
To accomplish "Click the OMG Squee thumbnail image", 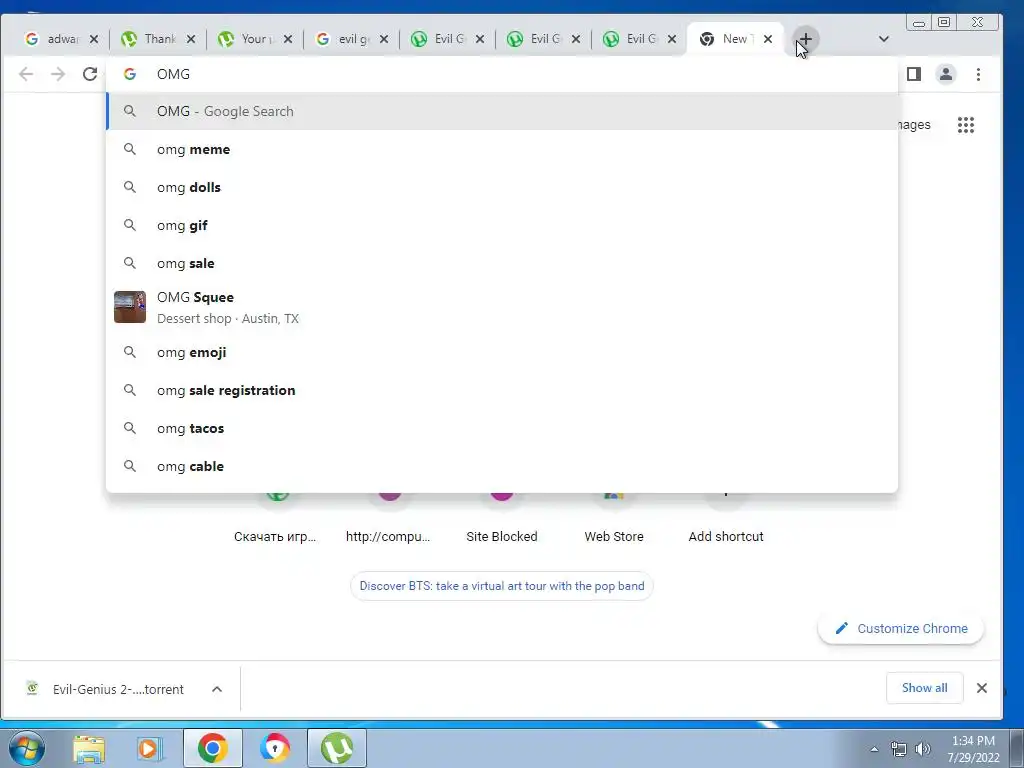I will [130, 307].
